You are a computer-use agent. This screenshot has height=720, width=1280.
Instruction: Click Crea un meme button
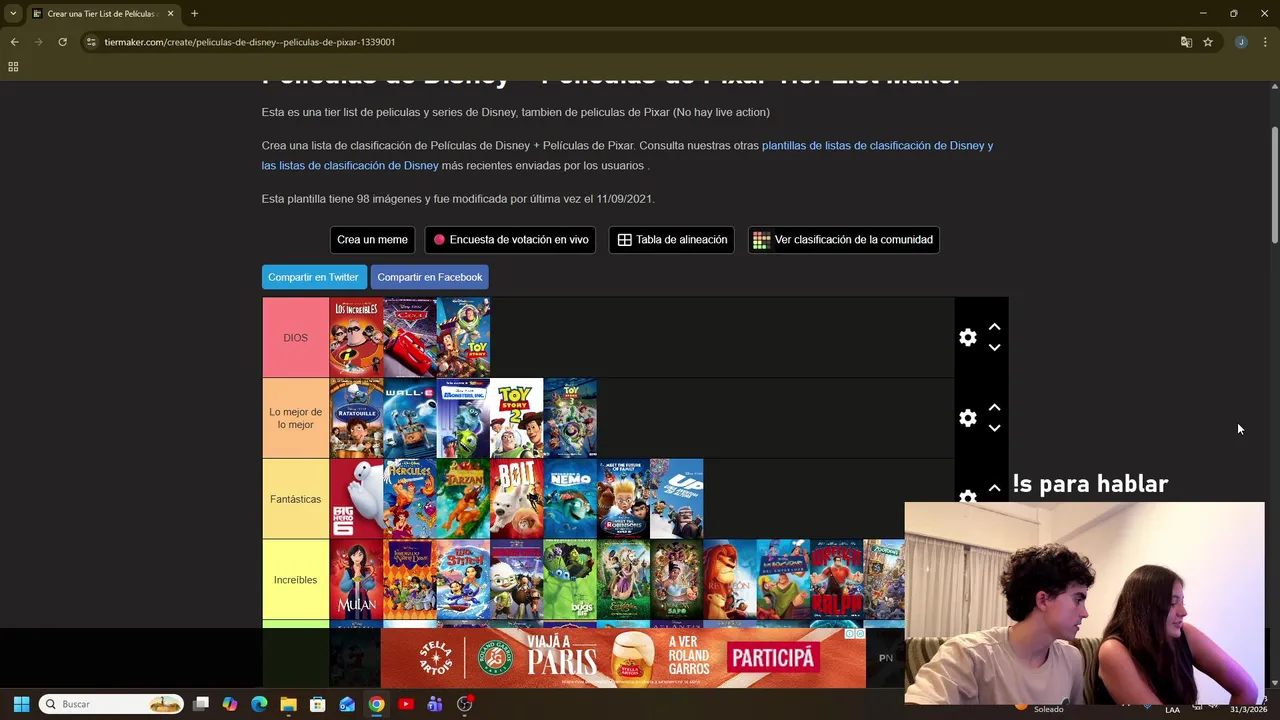coord(372,240)
